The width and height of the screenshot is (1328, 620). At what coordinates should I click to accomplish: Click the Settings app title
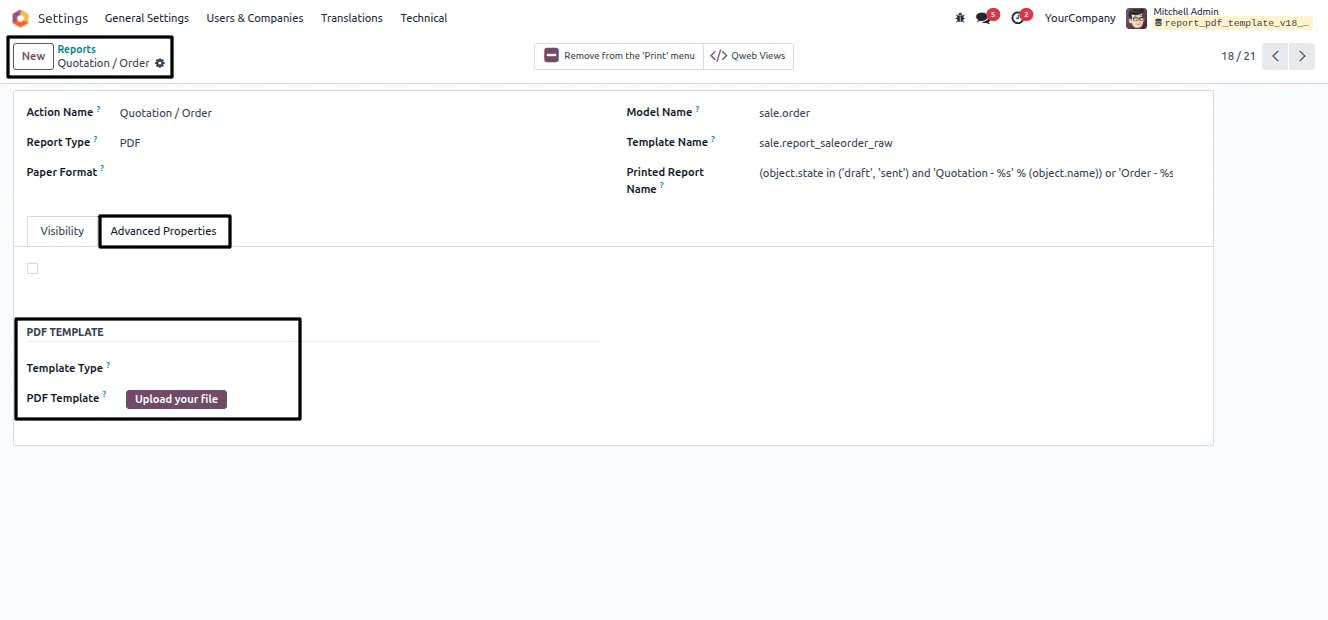(x=63, y=18)
